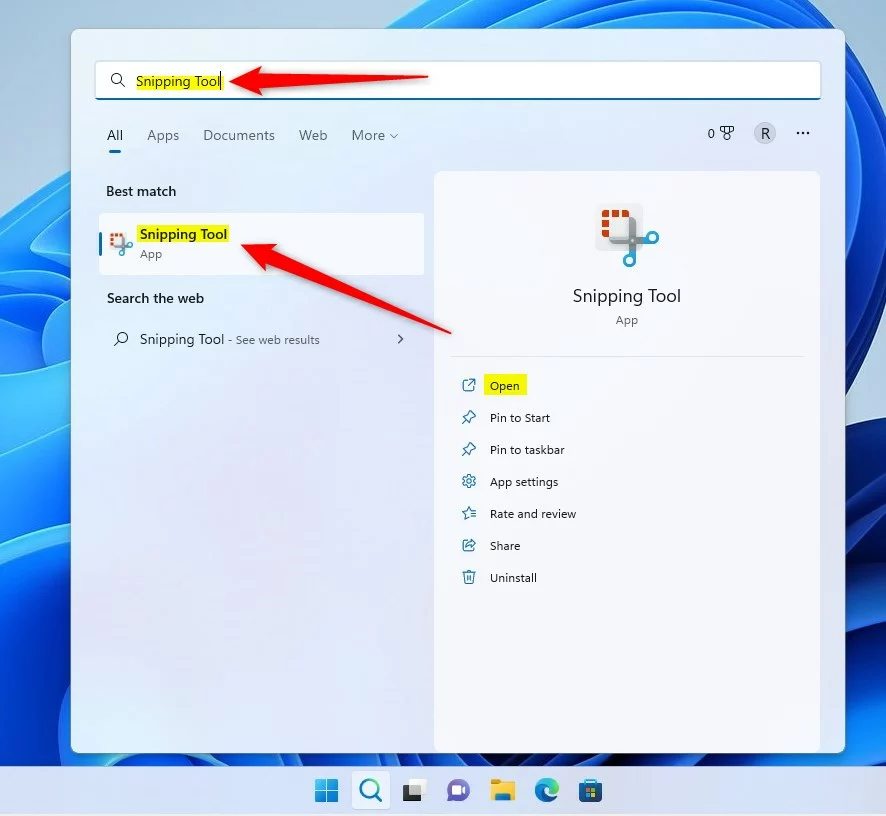Click the large Snipping Tool app icon
This screenshot has height=816, width=886.
click(x=627, y=235)
